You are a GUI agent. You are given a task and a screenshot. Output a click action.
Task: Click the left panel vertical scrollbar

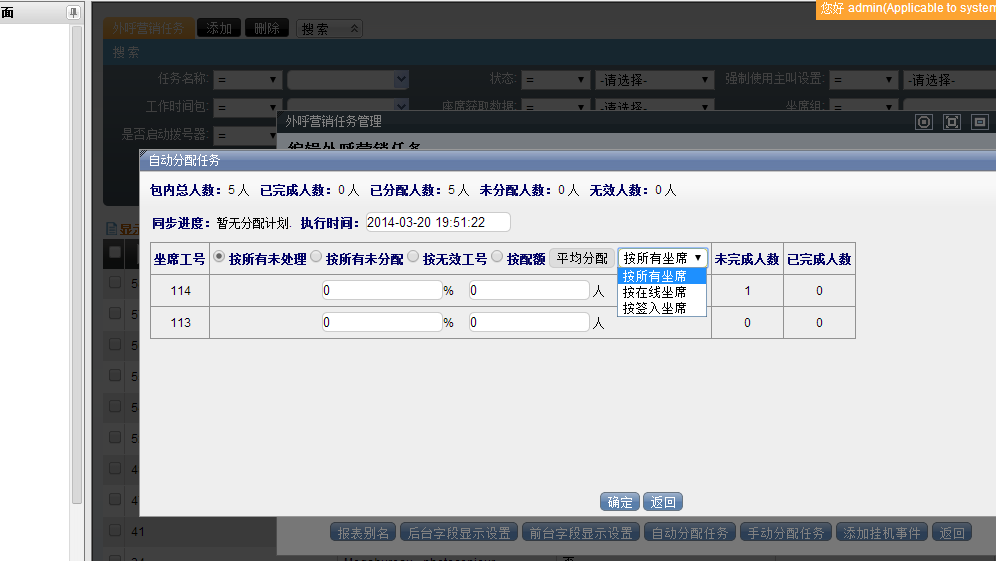77,260
